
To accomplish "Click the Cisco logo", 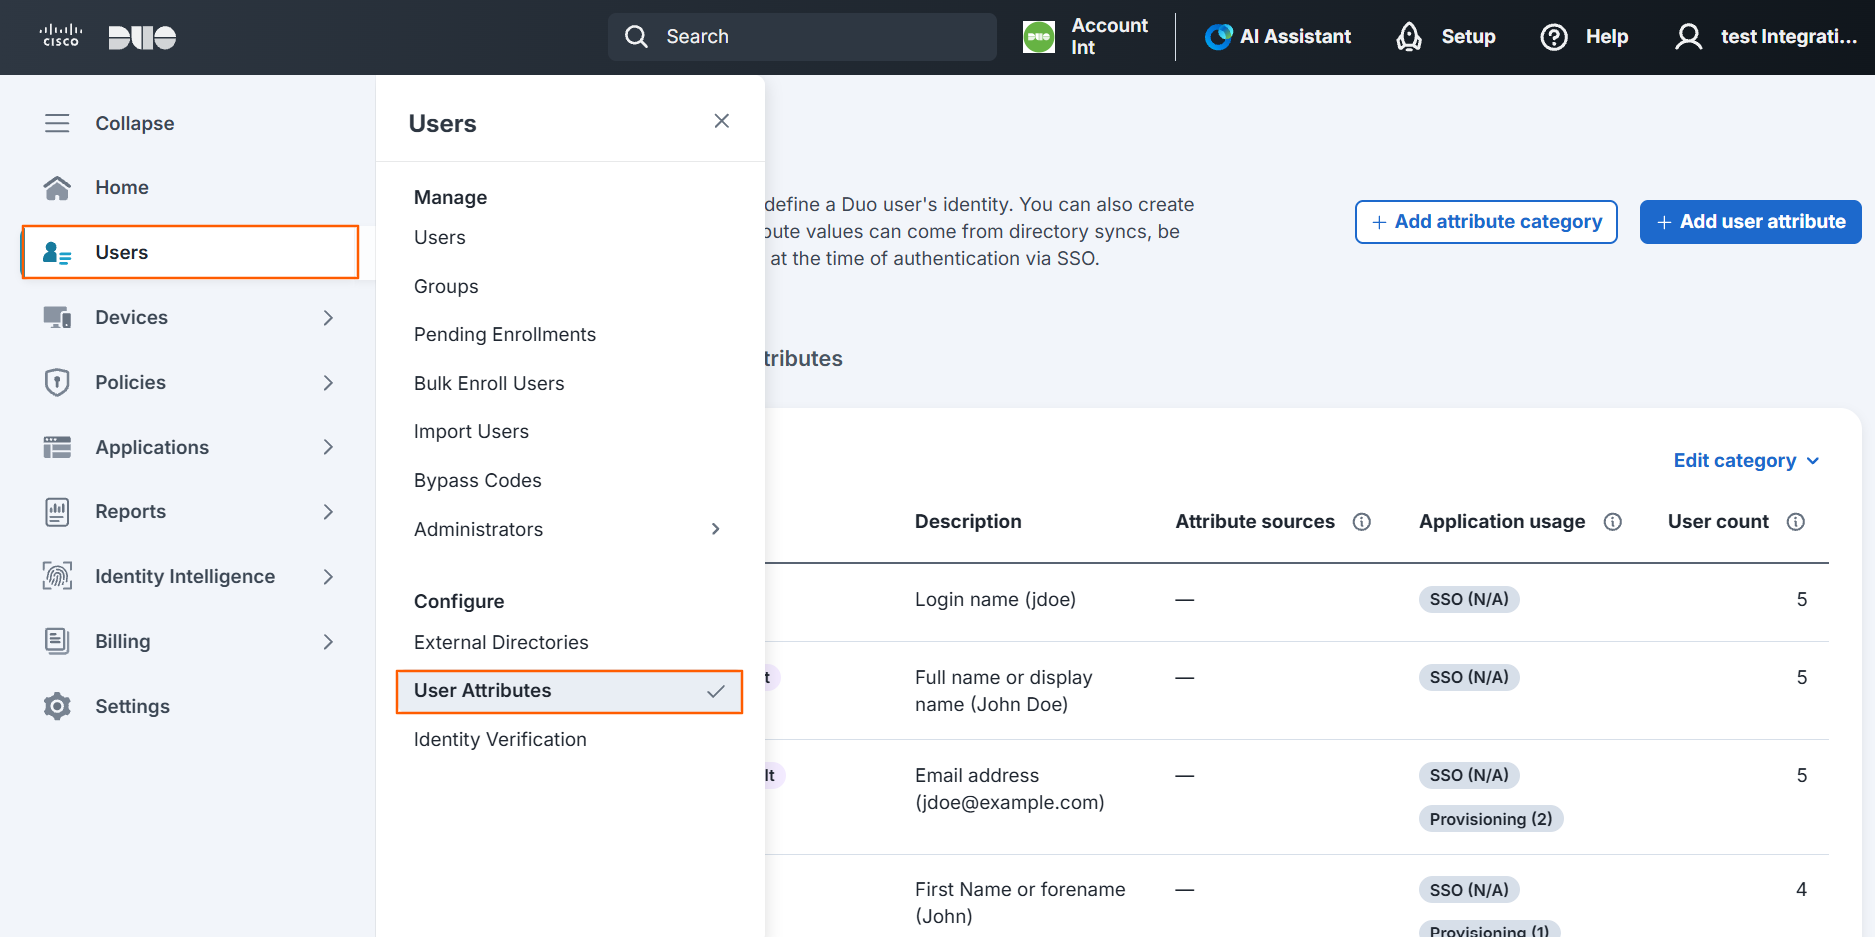I will coord(60,36).
